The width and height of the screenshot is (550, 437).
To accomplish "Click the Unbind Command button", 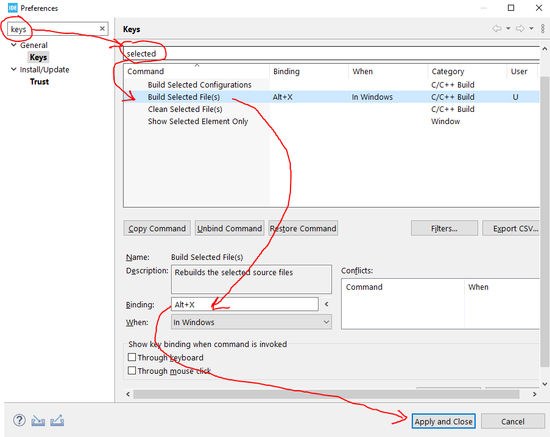I will click(229, 228).
